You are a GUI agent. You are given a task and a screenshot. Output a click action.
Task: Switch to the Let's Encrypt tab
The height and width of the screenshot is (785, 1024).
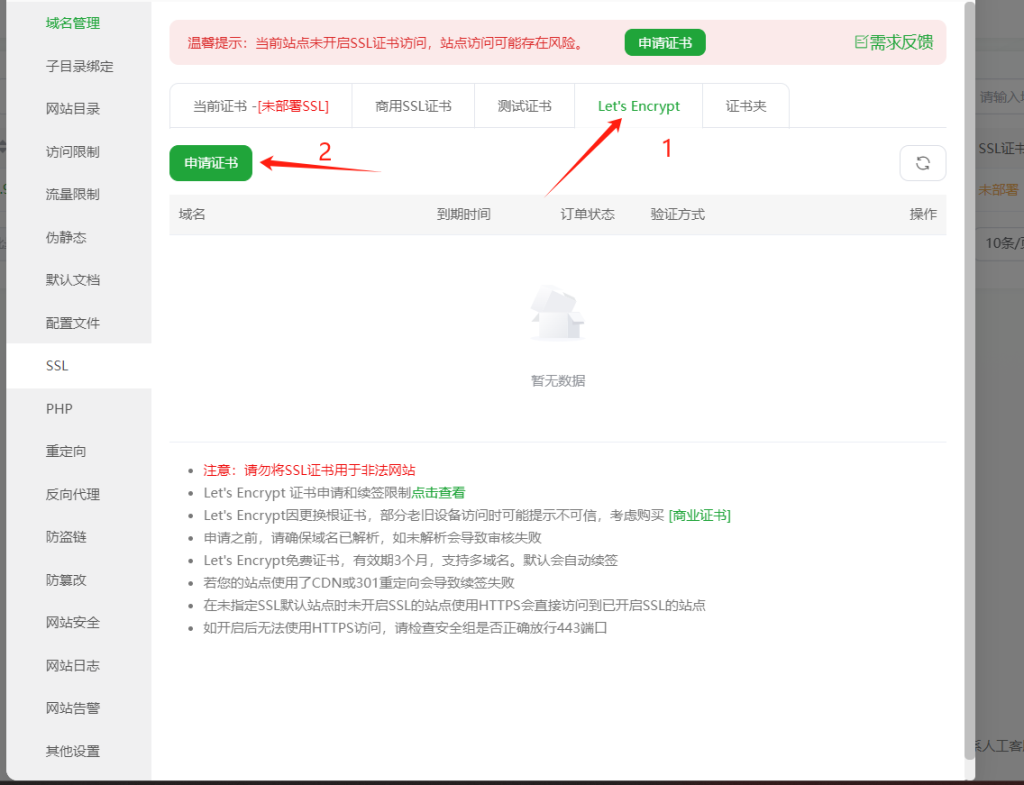(x=639, y=104)
